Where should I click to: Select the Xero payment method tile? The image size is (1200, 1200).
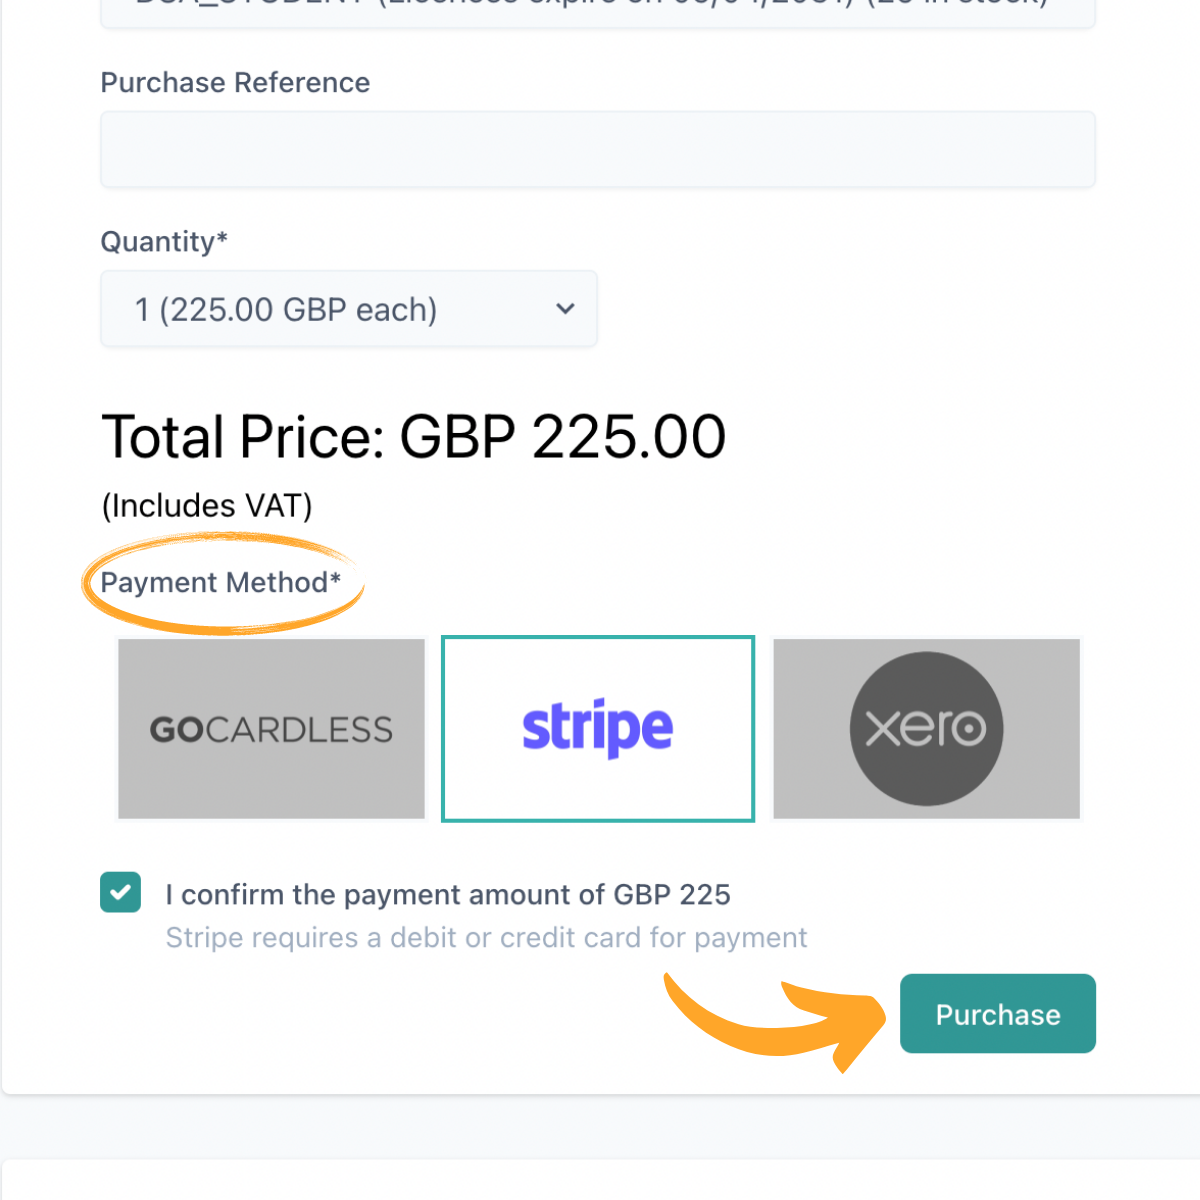pos(926,729)
